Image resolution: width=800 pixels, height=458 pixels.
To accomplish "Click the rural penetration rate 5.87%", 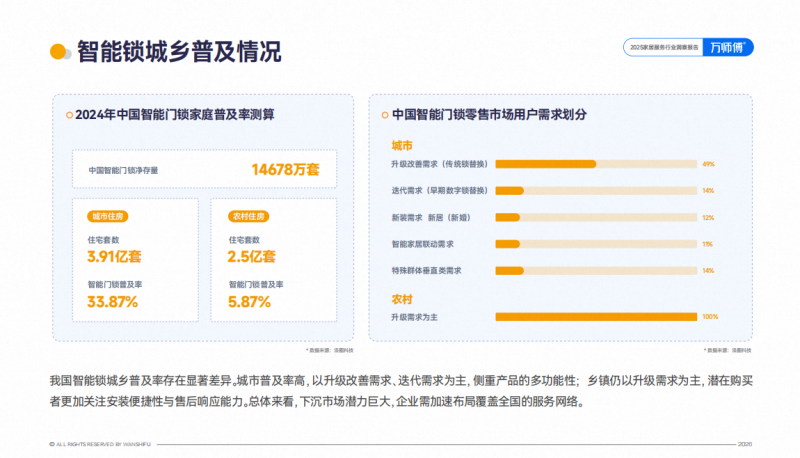I will [x=248, y=301].
